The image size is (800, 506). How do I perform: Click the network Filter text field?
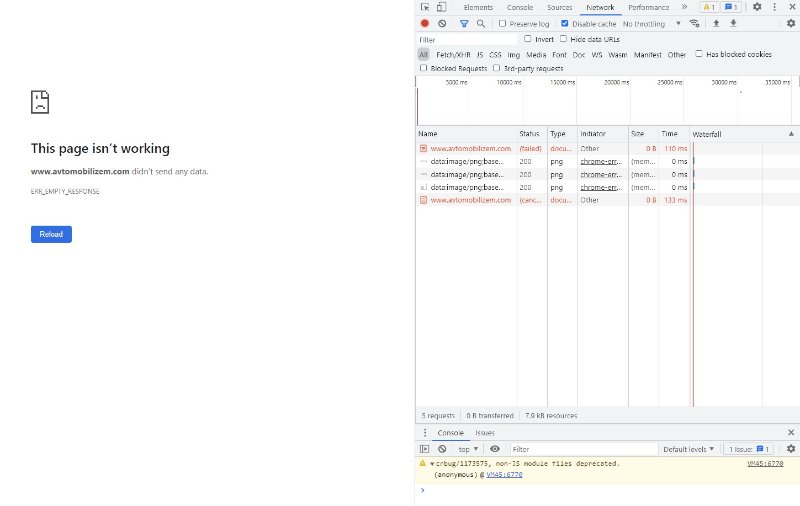tap(466, 39)
